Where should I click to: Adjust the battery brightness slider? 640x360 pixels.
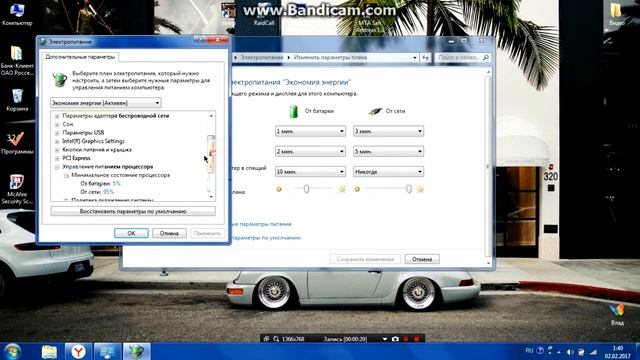point(306,189)
